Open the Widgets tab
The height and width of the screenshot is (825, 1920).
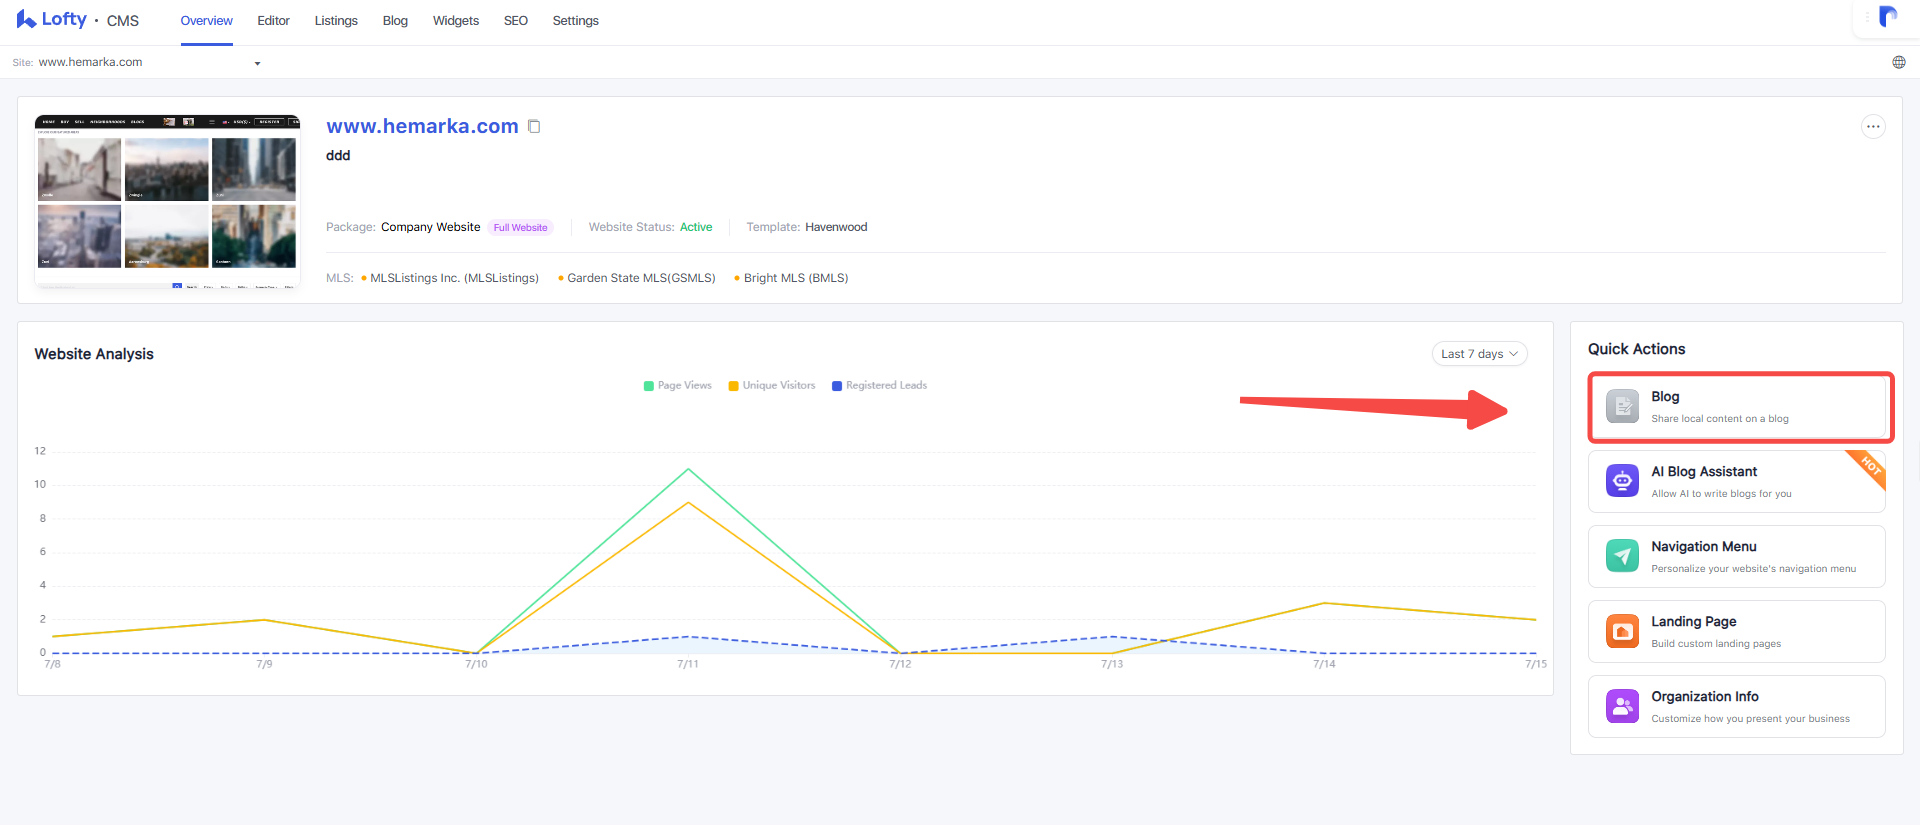click(x=456, y=21)
